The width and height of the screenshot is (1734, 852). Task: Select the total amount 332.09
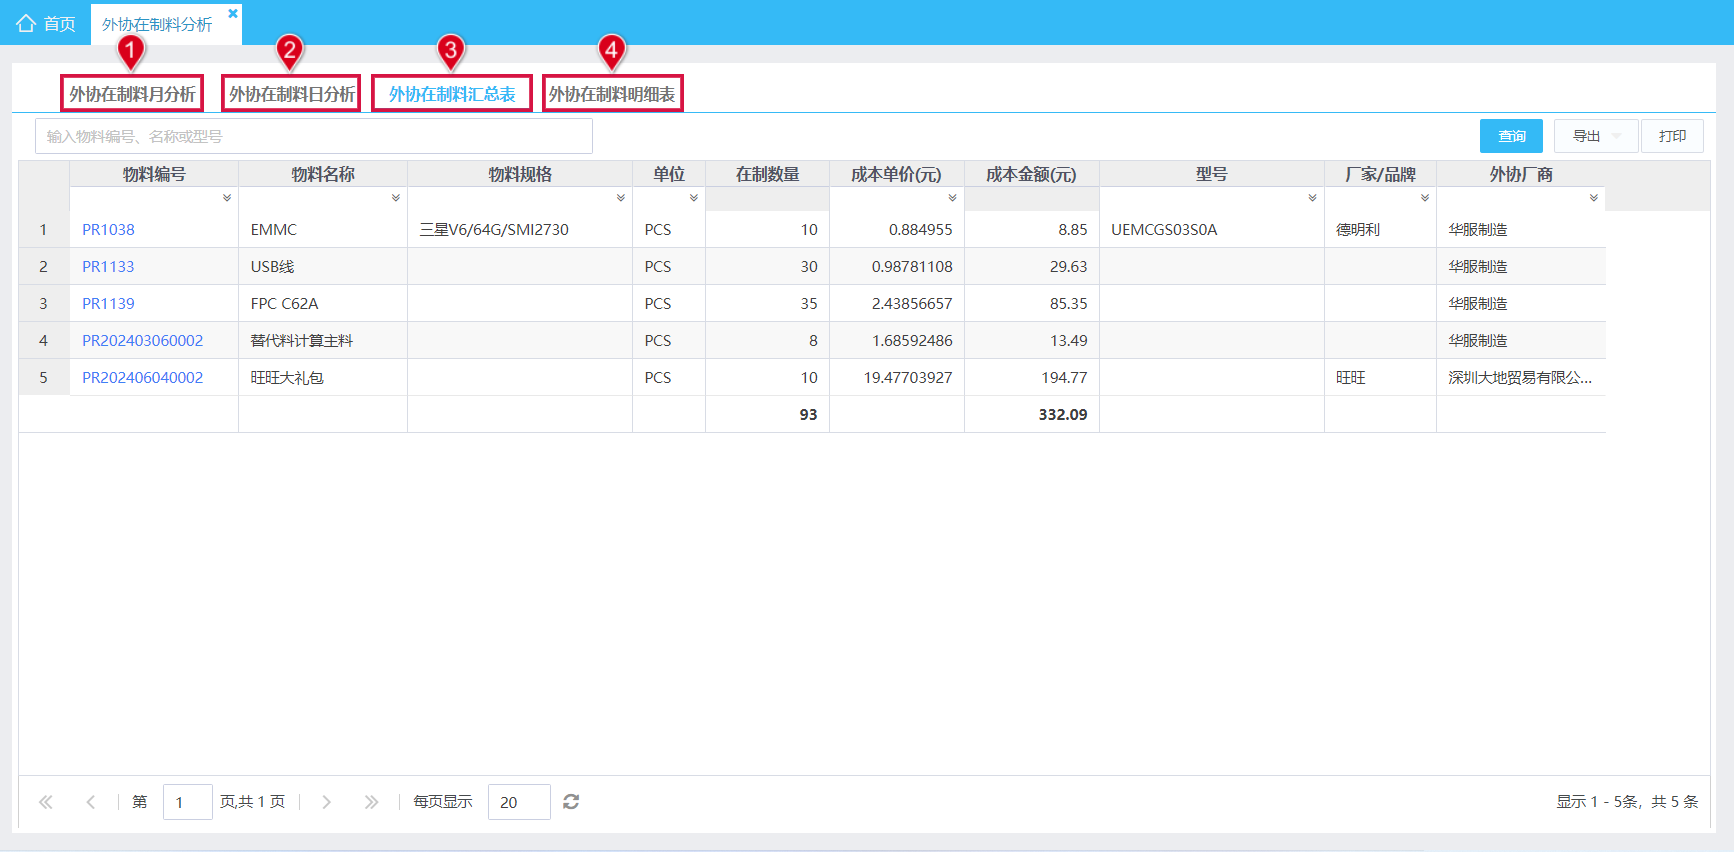[x=1062, y=414]
